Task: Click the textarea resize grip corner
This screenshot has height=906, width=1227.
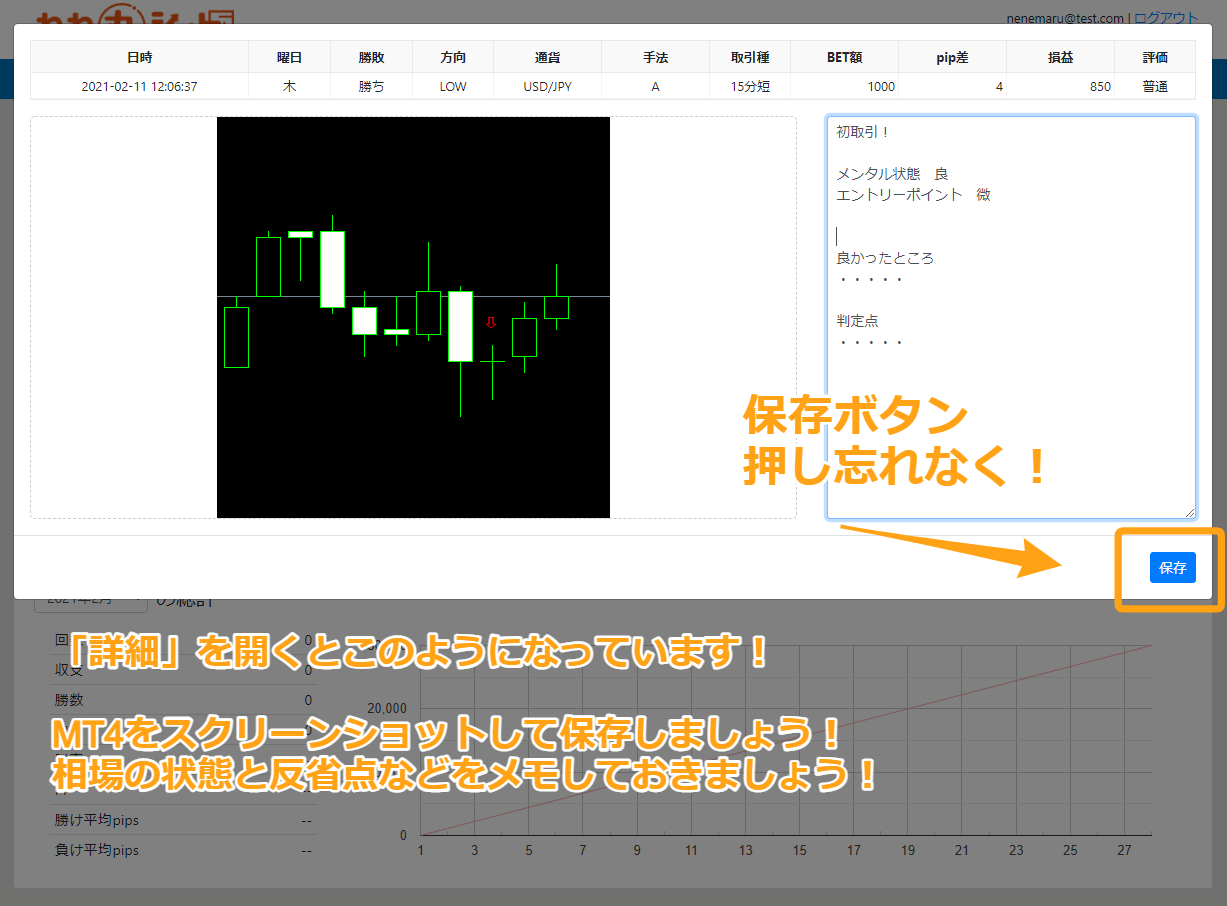Action: pos(1189,512)
